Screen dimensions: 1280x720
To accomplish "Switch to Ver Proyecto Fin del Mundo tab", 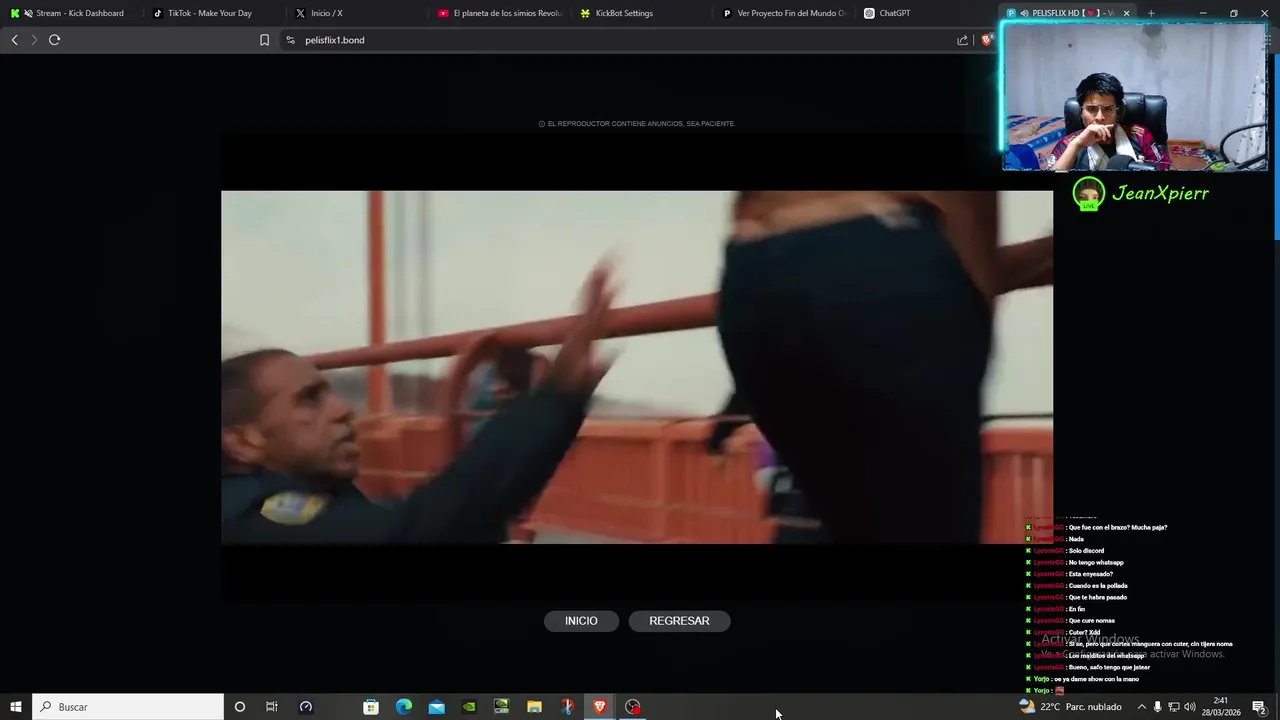I will point(786,13).
